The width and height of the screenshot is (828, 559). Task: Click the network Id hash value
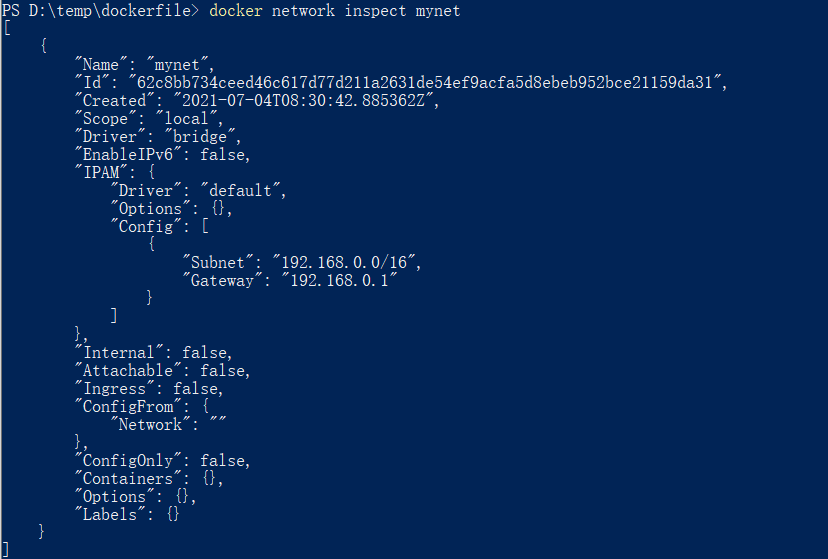pos(425,82)
